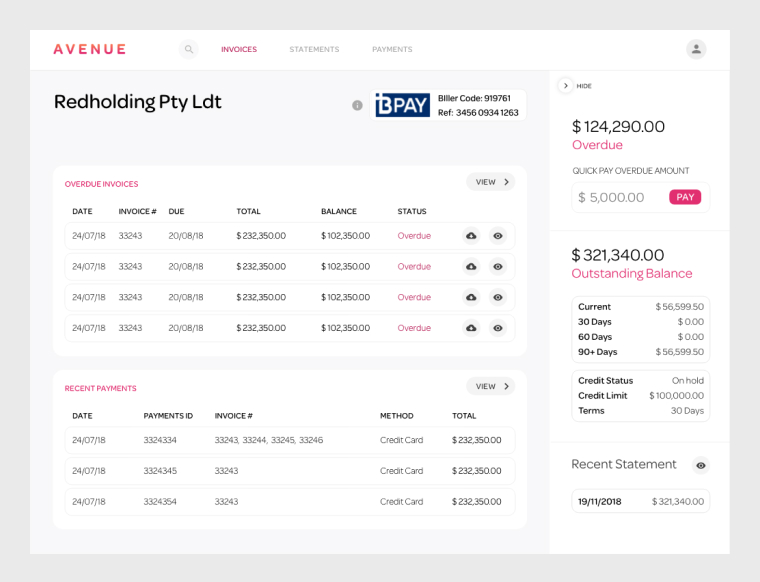Expand Overdue Invoices with View button

point(492,182)
